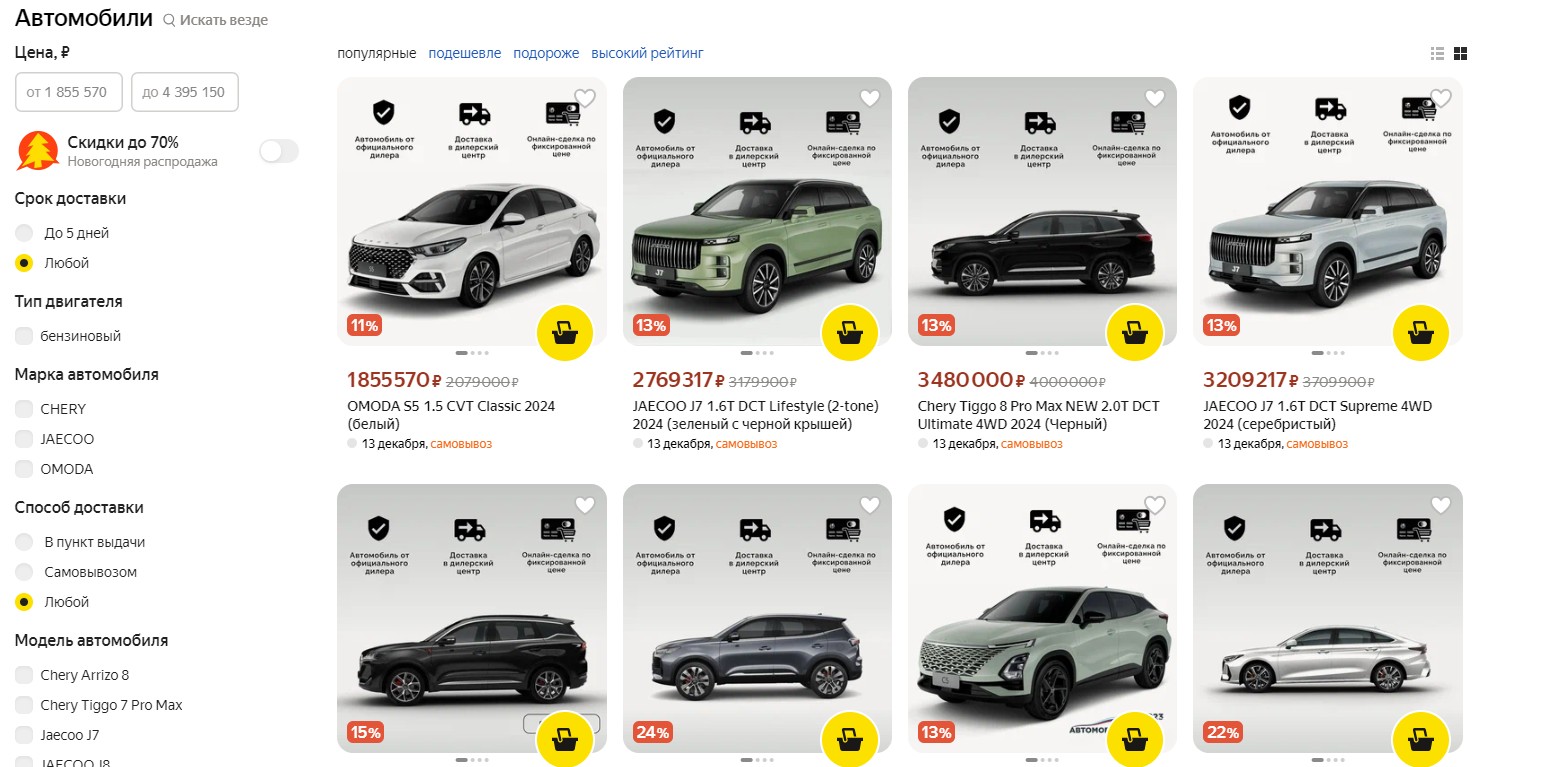Click the minimum price input field

pos(68,92)
